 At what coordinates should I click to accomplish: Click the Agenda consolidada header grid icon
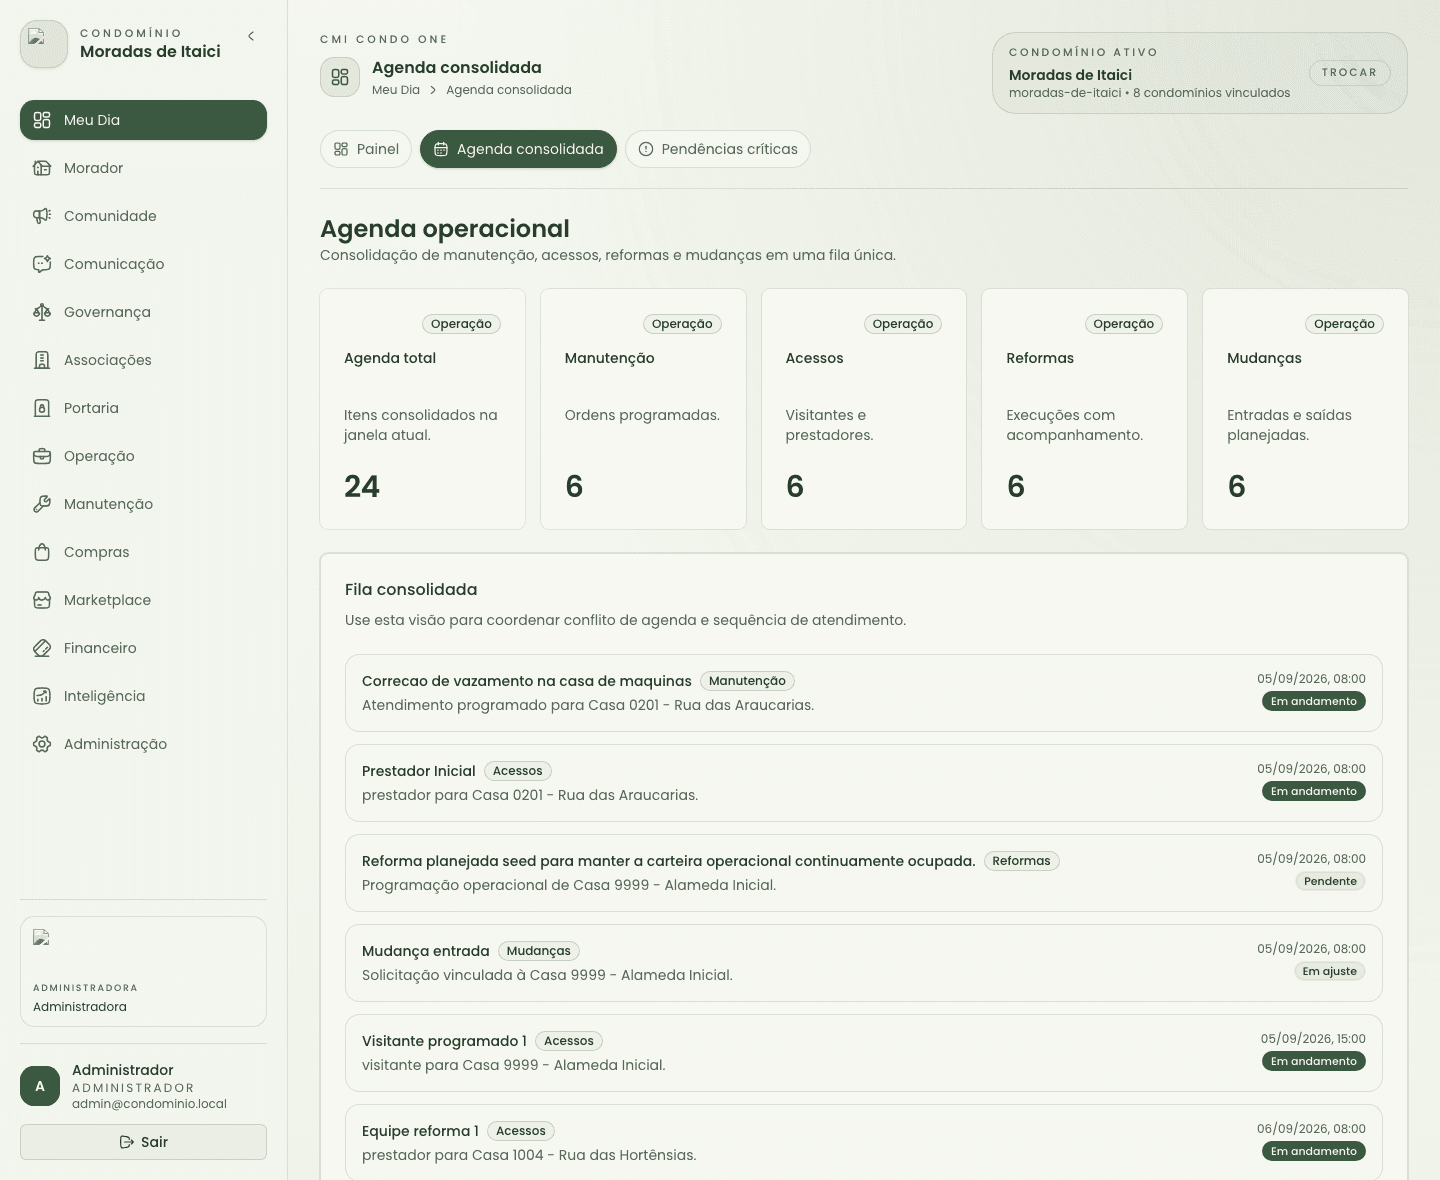coord(340,77)
